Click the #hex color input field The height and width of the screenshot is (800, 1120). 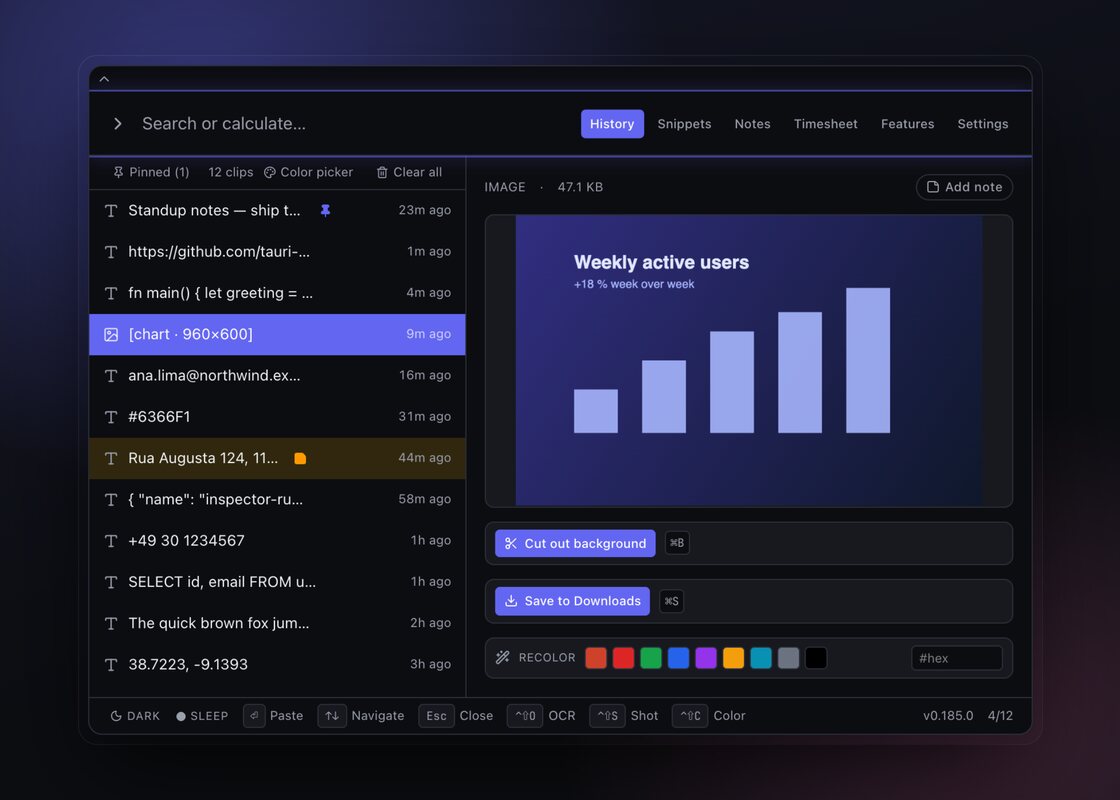point(957,659)
